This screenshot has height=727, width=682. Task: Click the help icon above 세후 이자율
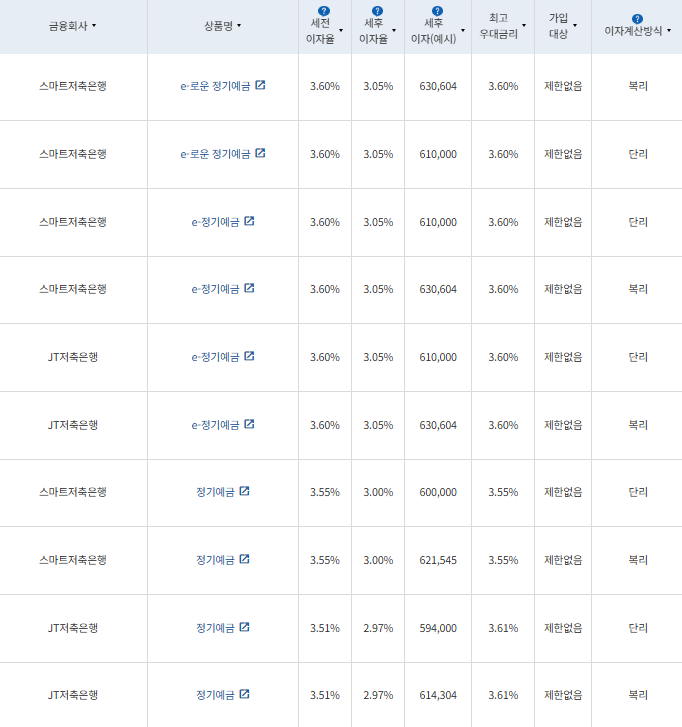[x=377, y=11]
